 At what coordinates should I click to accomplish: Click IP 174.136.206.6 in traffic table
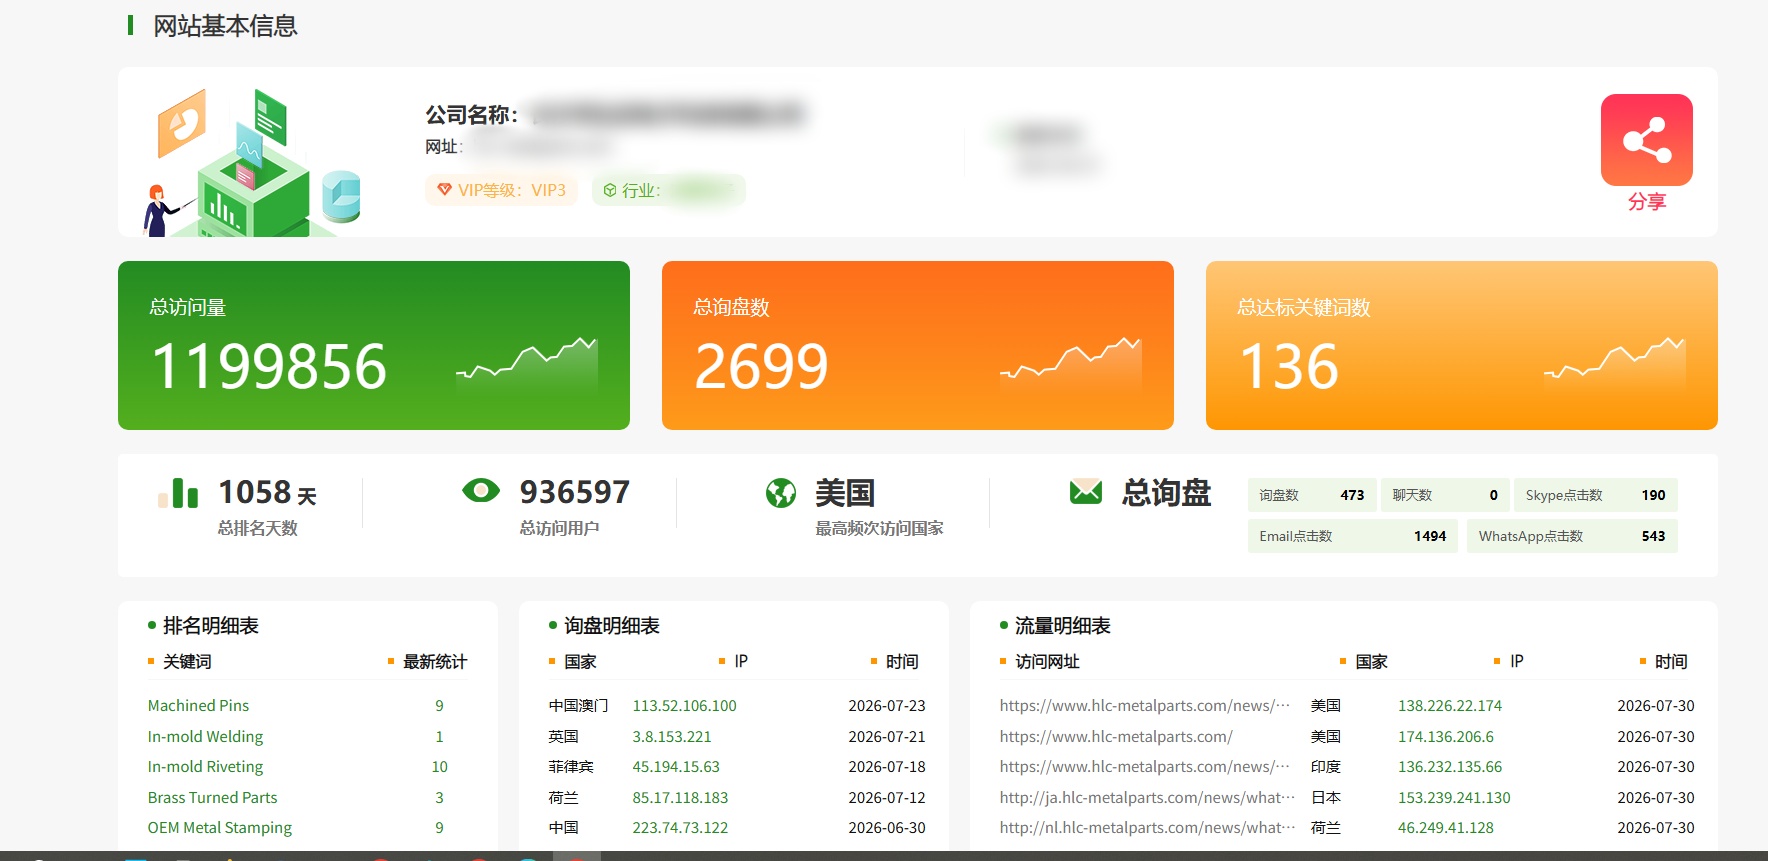[x=1446, y=737]
